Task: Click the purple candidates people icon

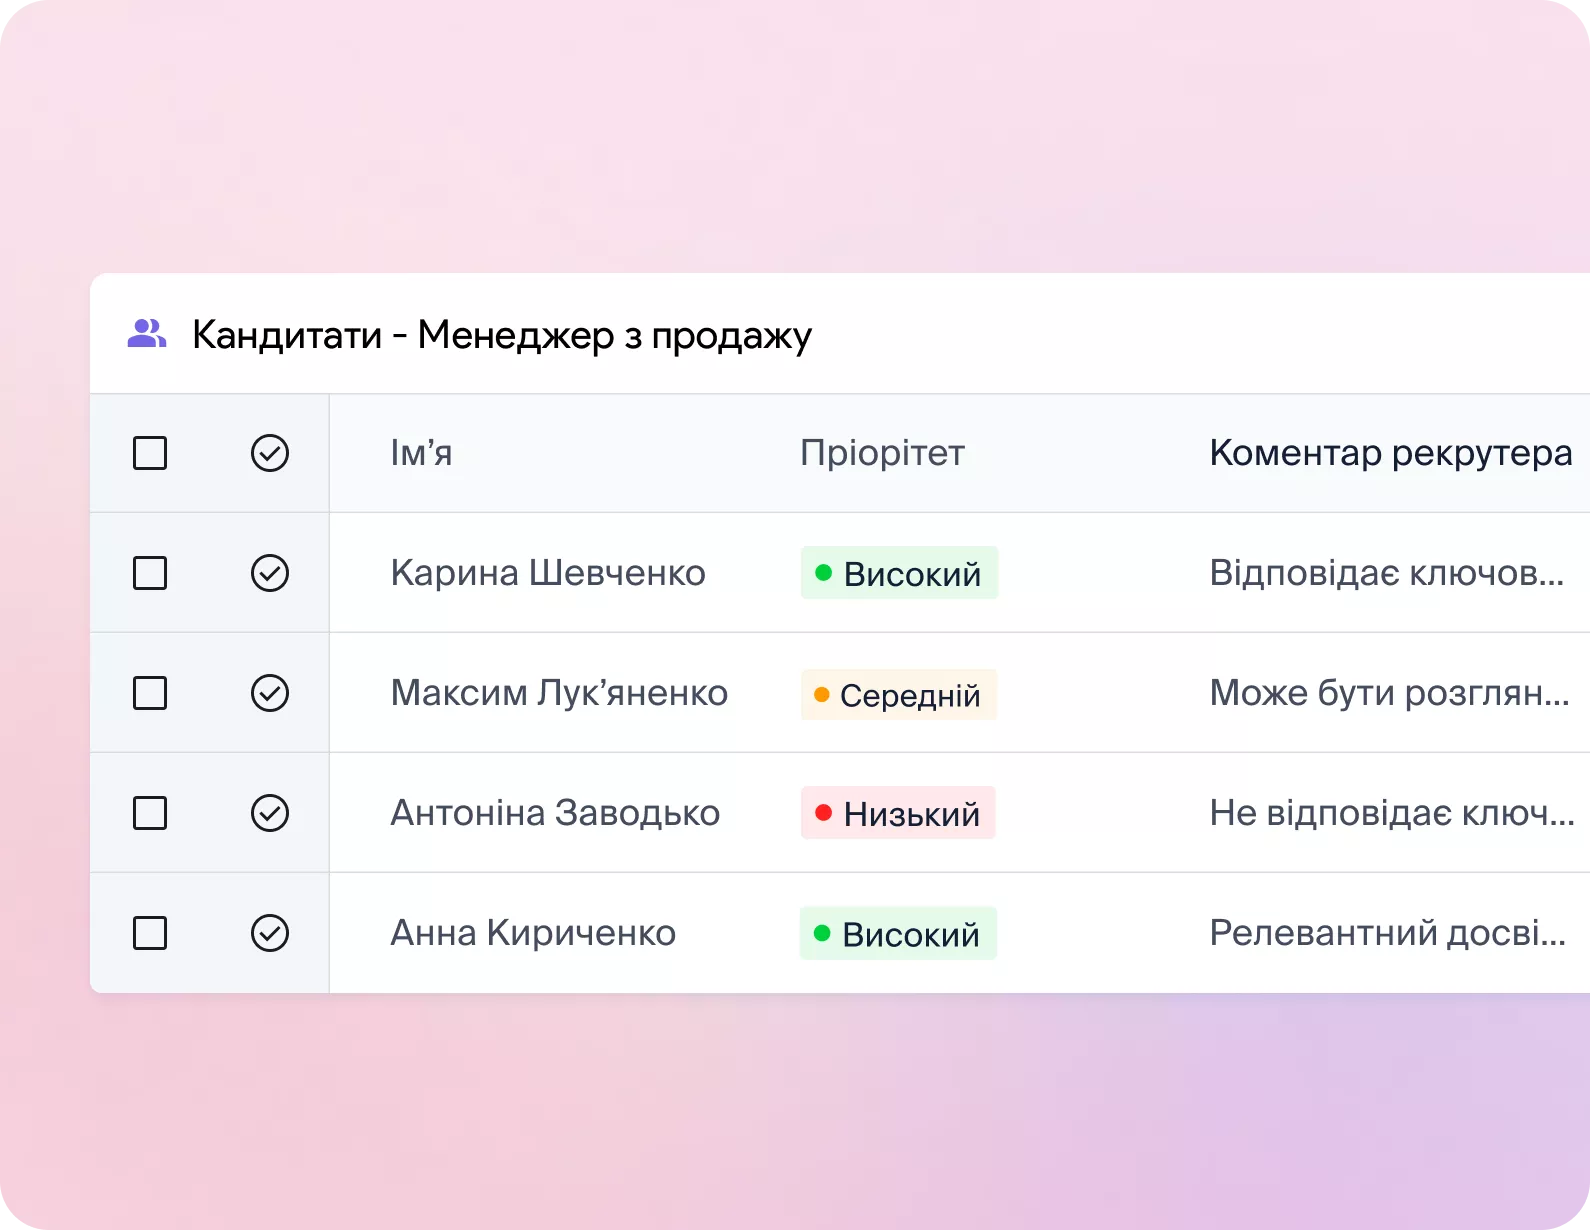Action: pos(147,333)
